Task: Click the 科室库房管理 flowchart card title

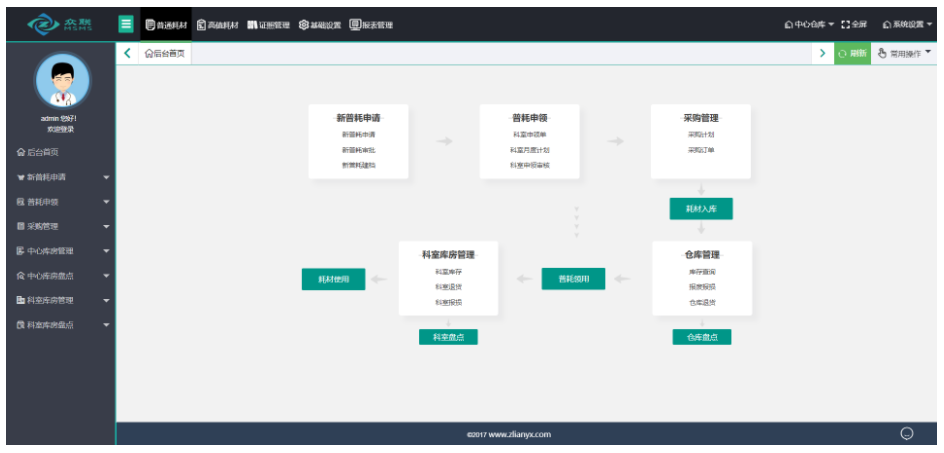Action: (x=449, y=255)
